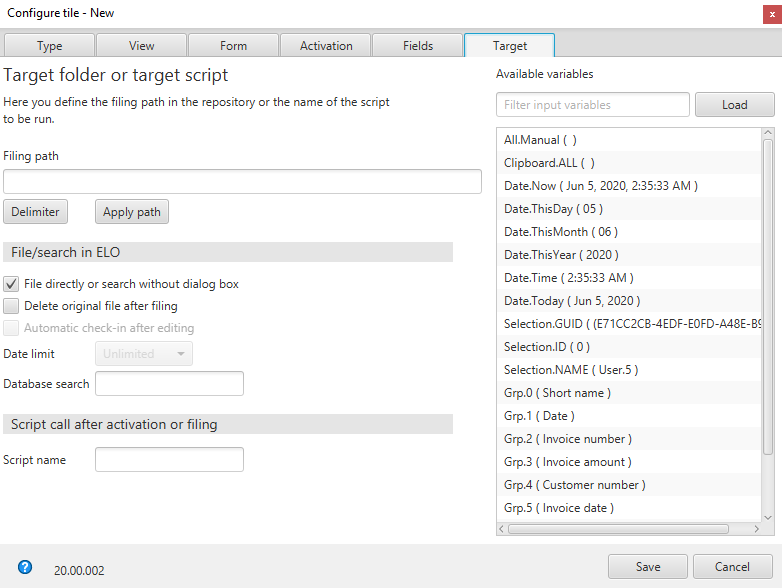This screenshot has height=588, width=782.
Task: Select the Selection.GUID variable
Action: pos(629,324)
